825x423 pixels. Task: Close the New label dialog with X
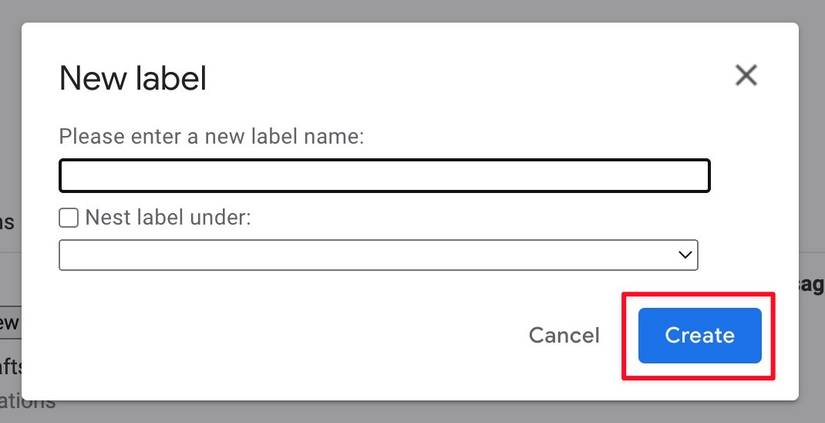(x=746, y=75)
